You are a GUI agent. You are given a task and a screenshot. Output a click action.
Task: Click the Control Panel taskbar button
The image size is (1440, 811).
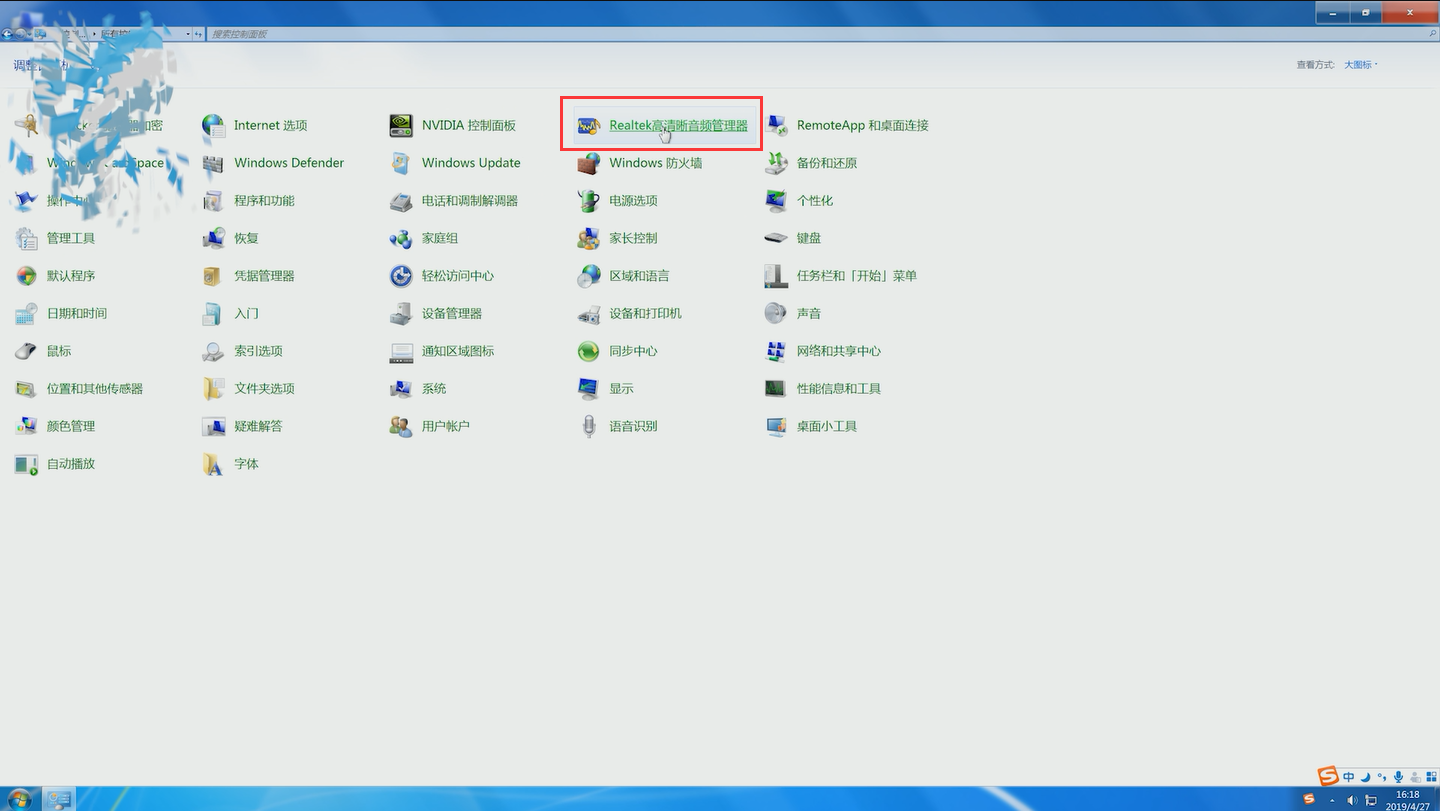[x=60, y=799]
